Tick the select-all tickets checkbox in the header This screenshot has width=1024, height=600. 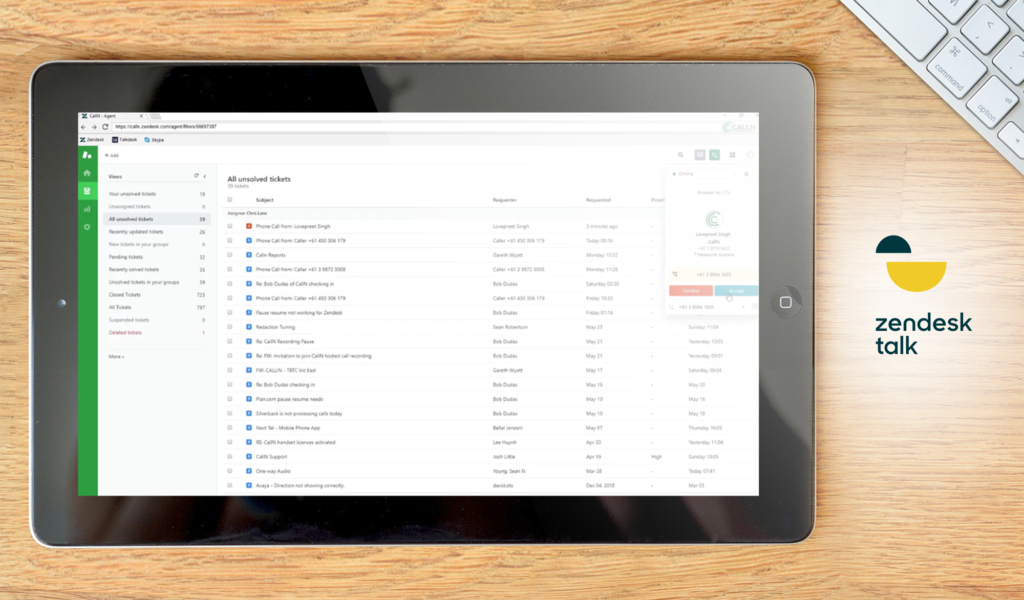tap(230, 200)
